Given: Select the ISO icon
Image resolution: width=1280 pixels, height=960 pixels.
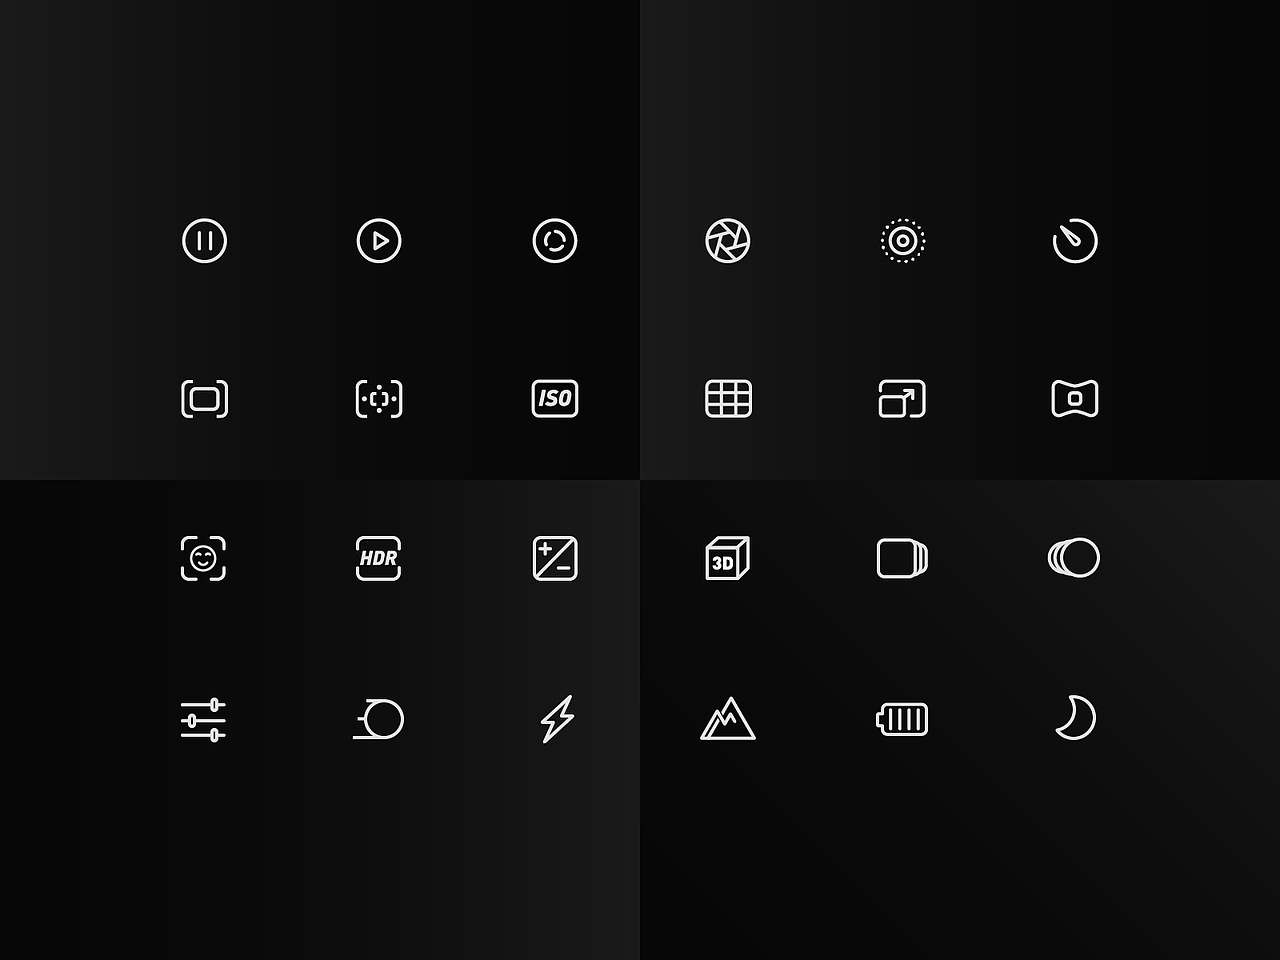Looking at the screenshot, I should (555, 399).
